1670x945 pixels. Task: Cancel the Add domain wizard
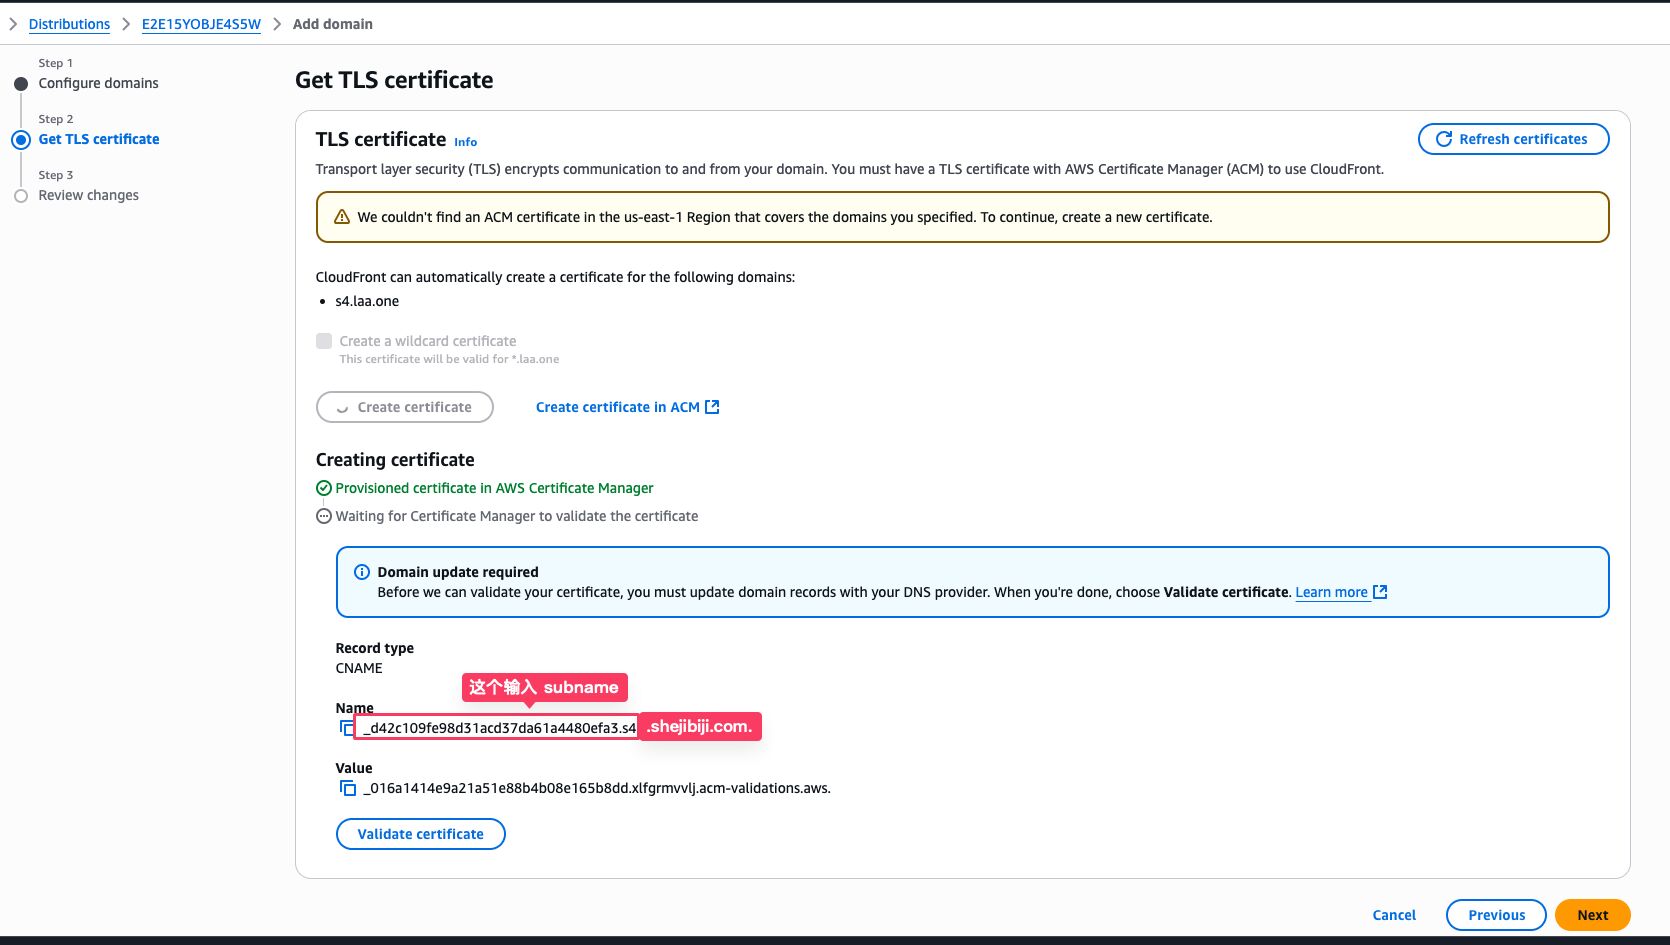(1394, 915)
